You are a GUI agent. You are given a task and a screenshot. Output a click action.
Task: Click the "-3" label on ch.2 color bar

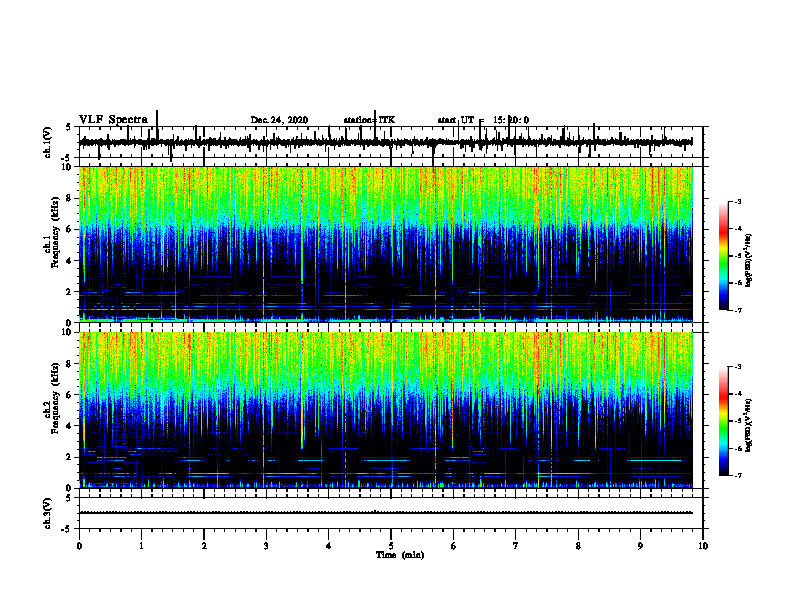(737, 367)
